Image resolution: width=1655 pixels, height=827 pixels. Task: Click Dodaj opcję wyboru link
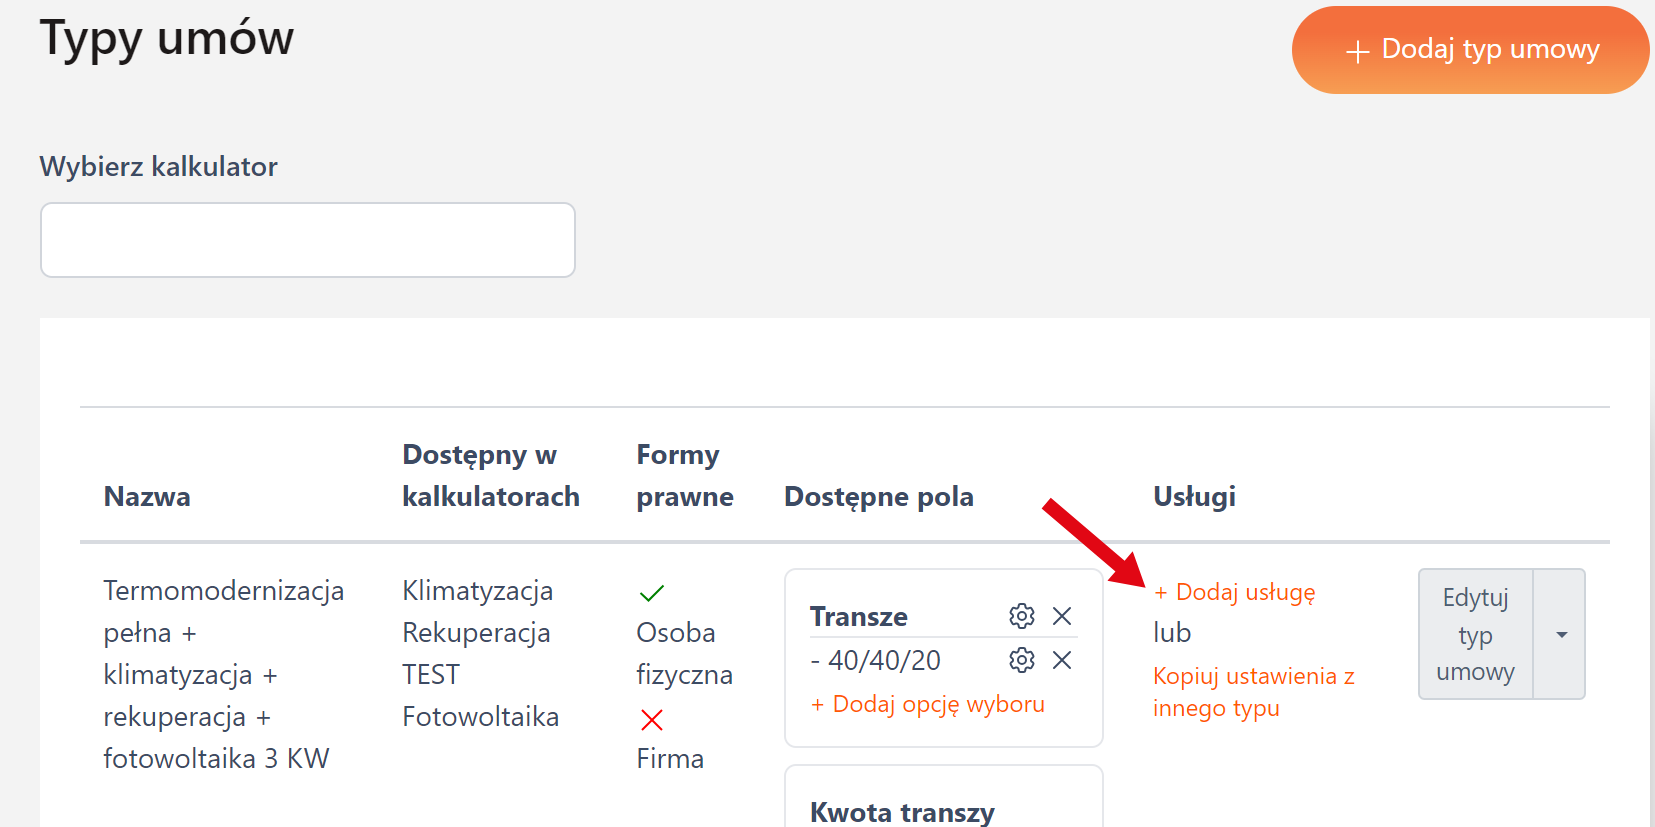(x=928, y=704)
